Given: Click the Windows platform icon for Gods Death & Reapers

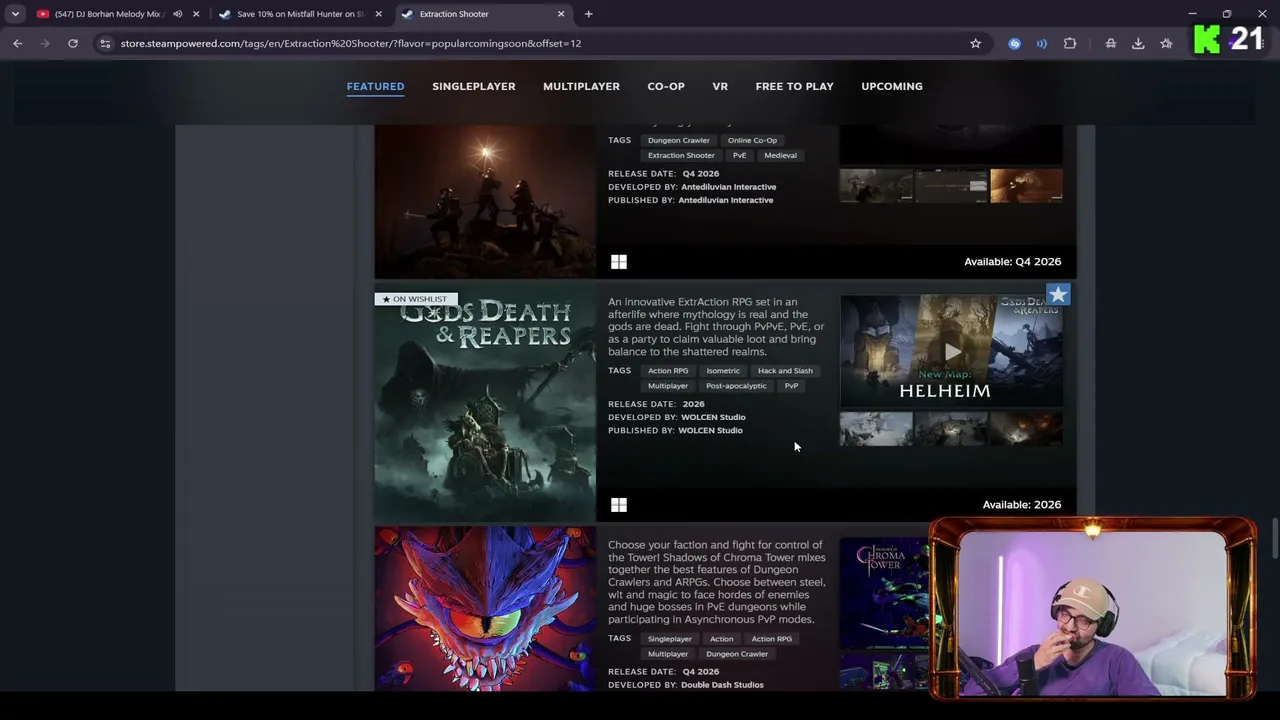Looking at the screenshot, I should pyautogui.click(x=619, y=505).
